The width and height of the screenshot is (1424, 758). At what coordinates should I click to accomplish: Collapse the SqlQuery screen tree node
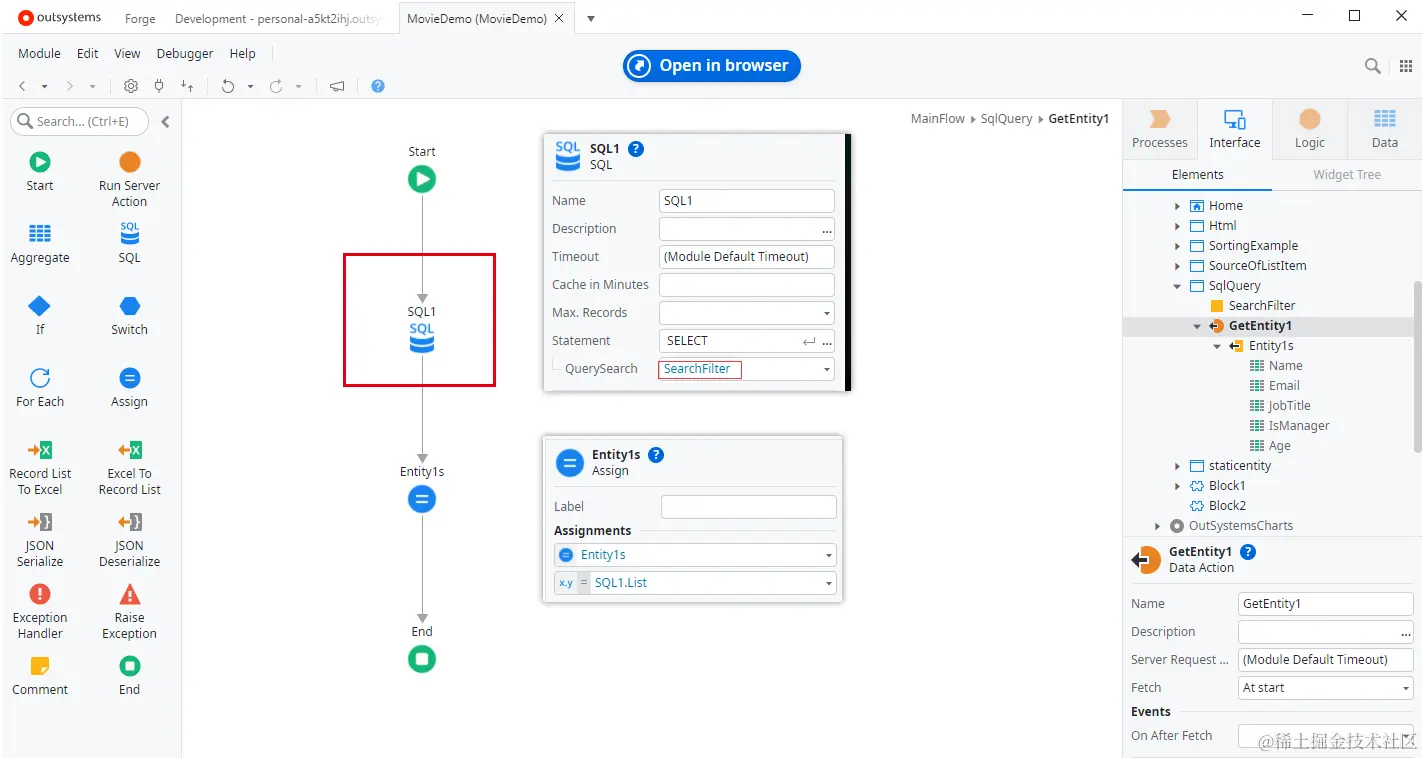[1178, 286]
